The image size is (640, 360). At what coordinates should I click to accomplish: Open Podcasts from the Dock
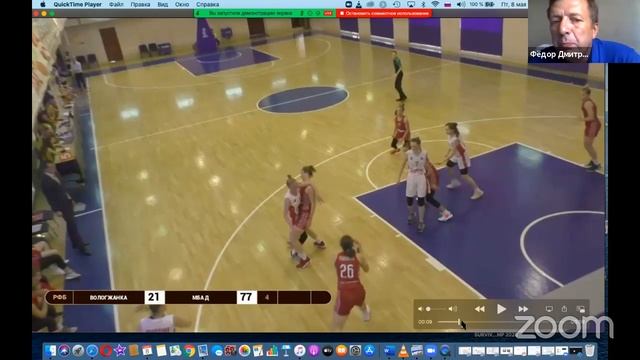click(x=313, y=351)
